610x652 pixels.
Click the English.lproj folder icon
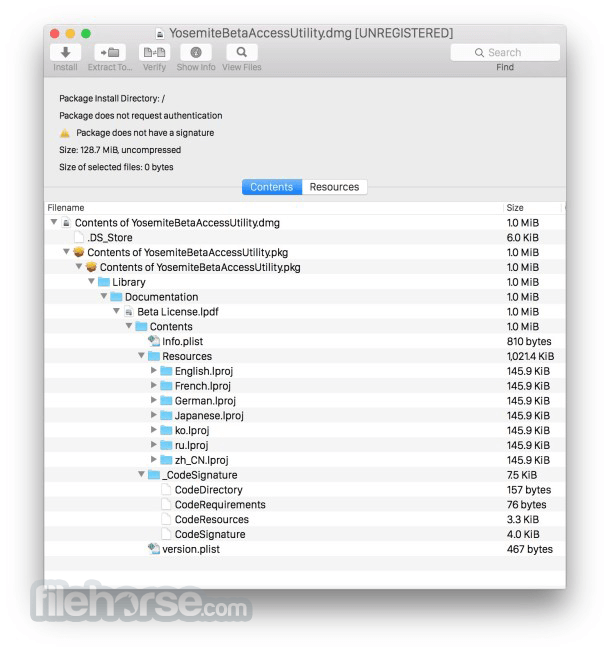(166, 371)
